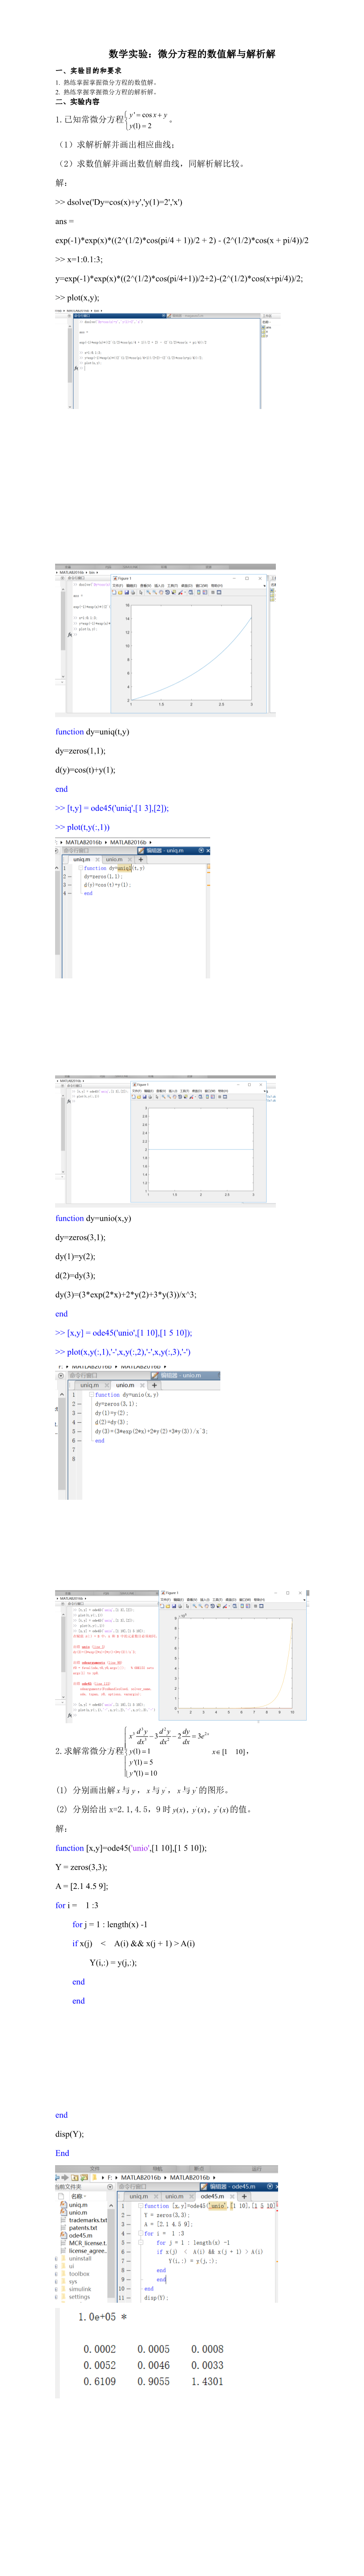Screen dimensions: 364x2576
Task: Select trademarks.txt in the file list
Action: [84, 2220]
